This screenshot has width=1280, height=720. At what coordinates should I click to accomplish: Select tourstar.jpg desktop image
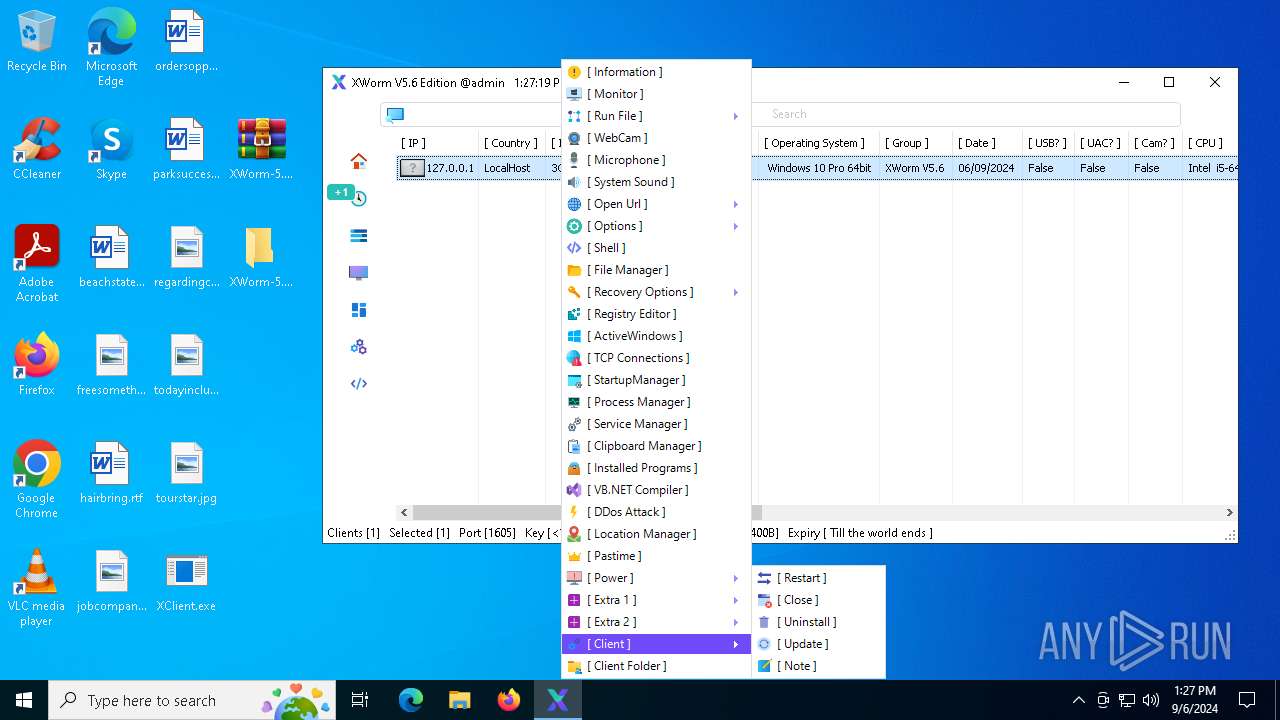tap(186, 473)
